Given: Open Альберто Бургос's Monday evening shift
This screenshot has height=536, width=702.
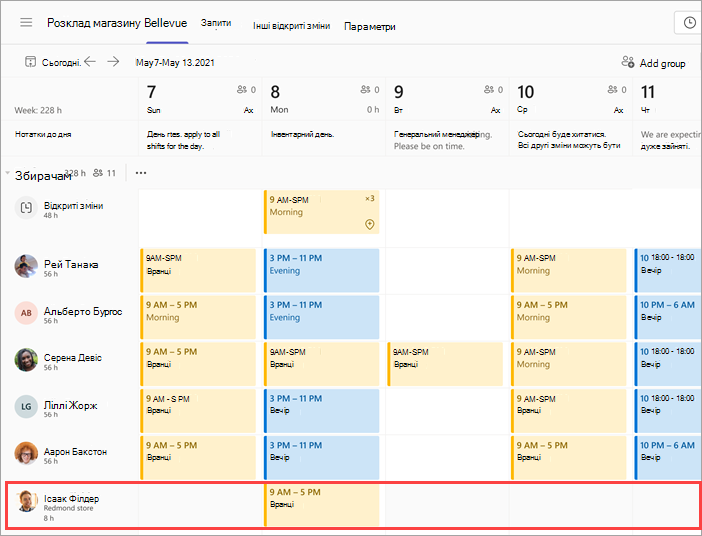Looking at the screenshot, I should pos(321,317).
